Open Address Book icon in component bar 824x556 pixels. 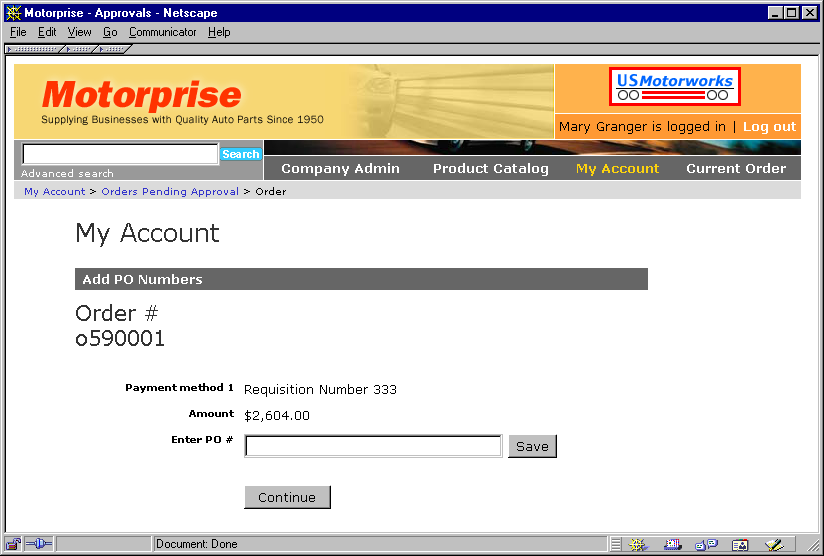point(740,544)
